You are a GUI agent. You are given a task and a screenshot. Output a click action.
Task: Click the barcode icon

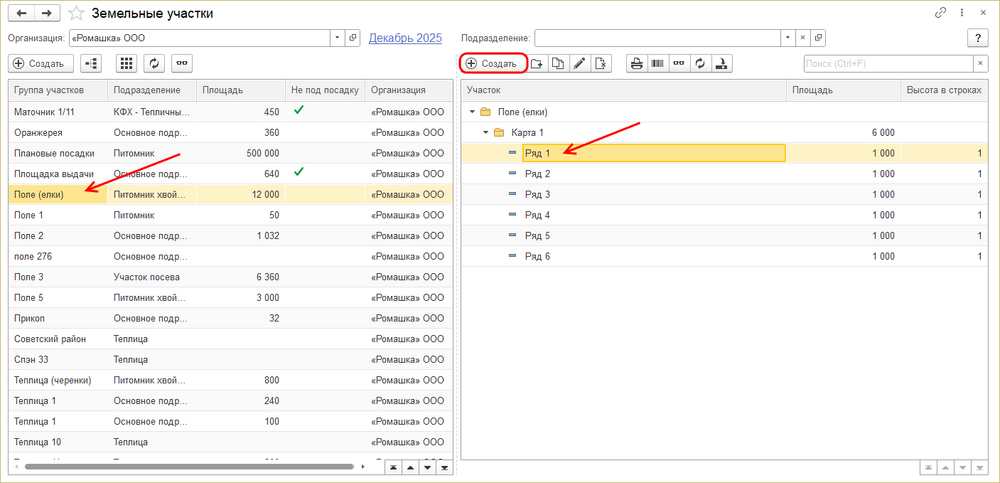point(658,64)
